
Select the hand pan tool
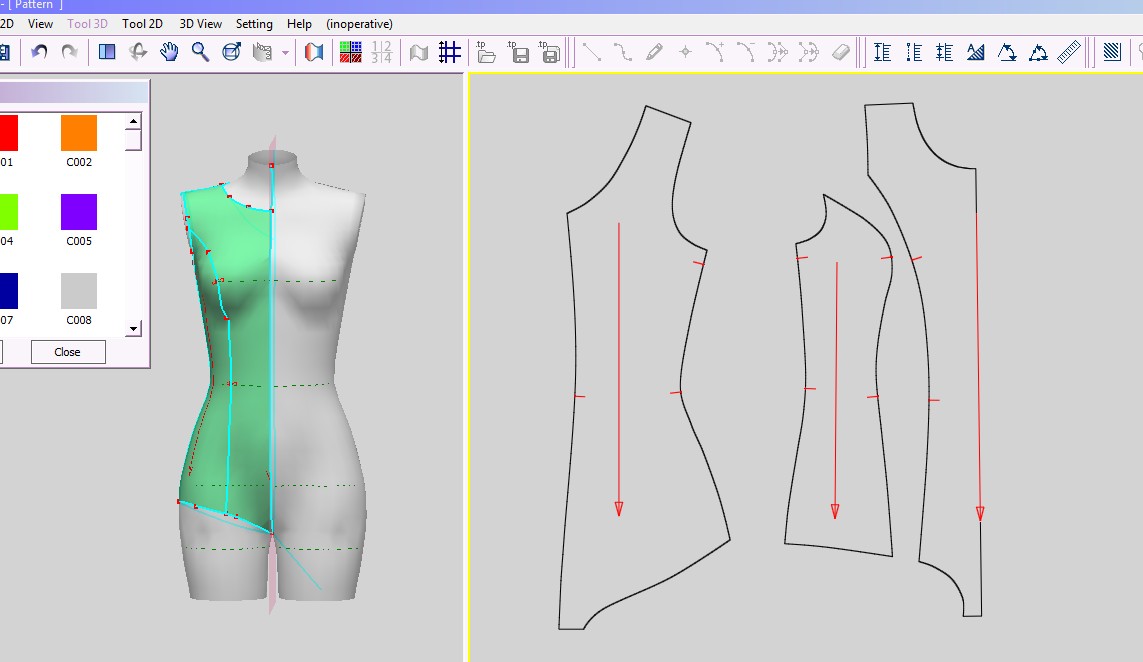click(x=169, y=52)
